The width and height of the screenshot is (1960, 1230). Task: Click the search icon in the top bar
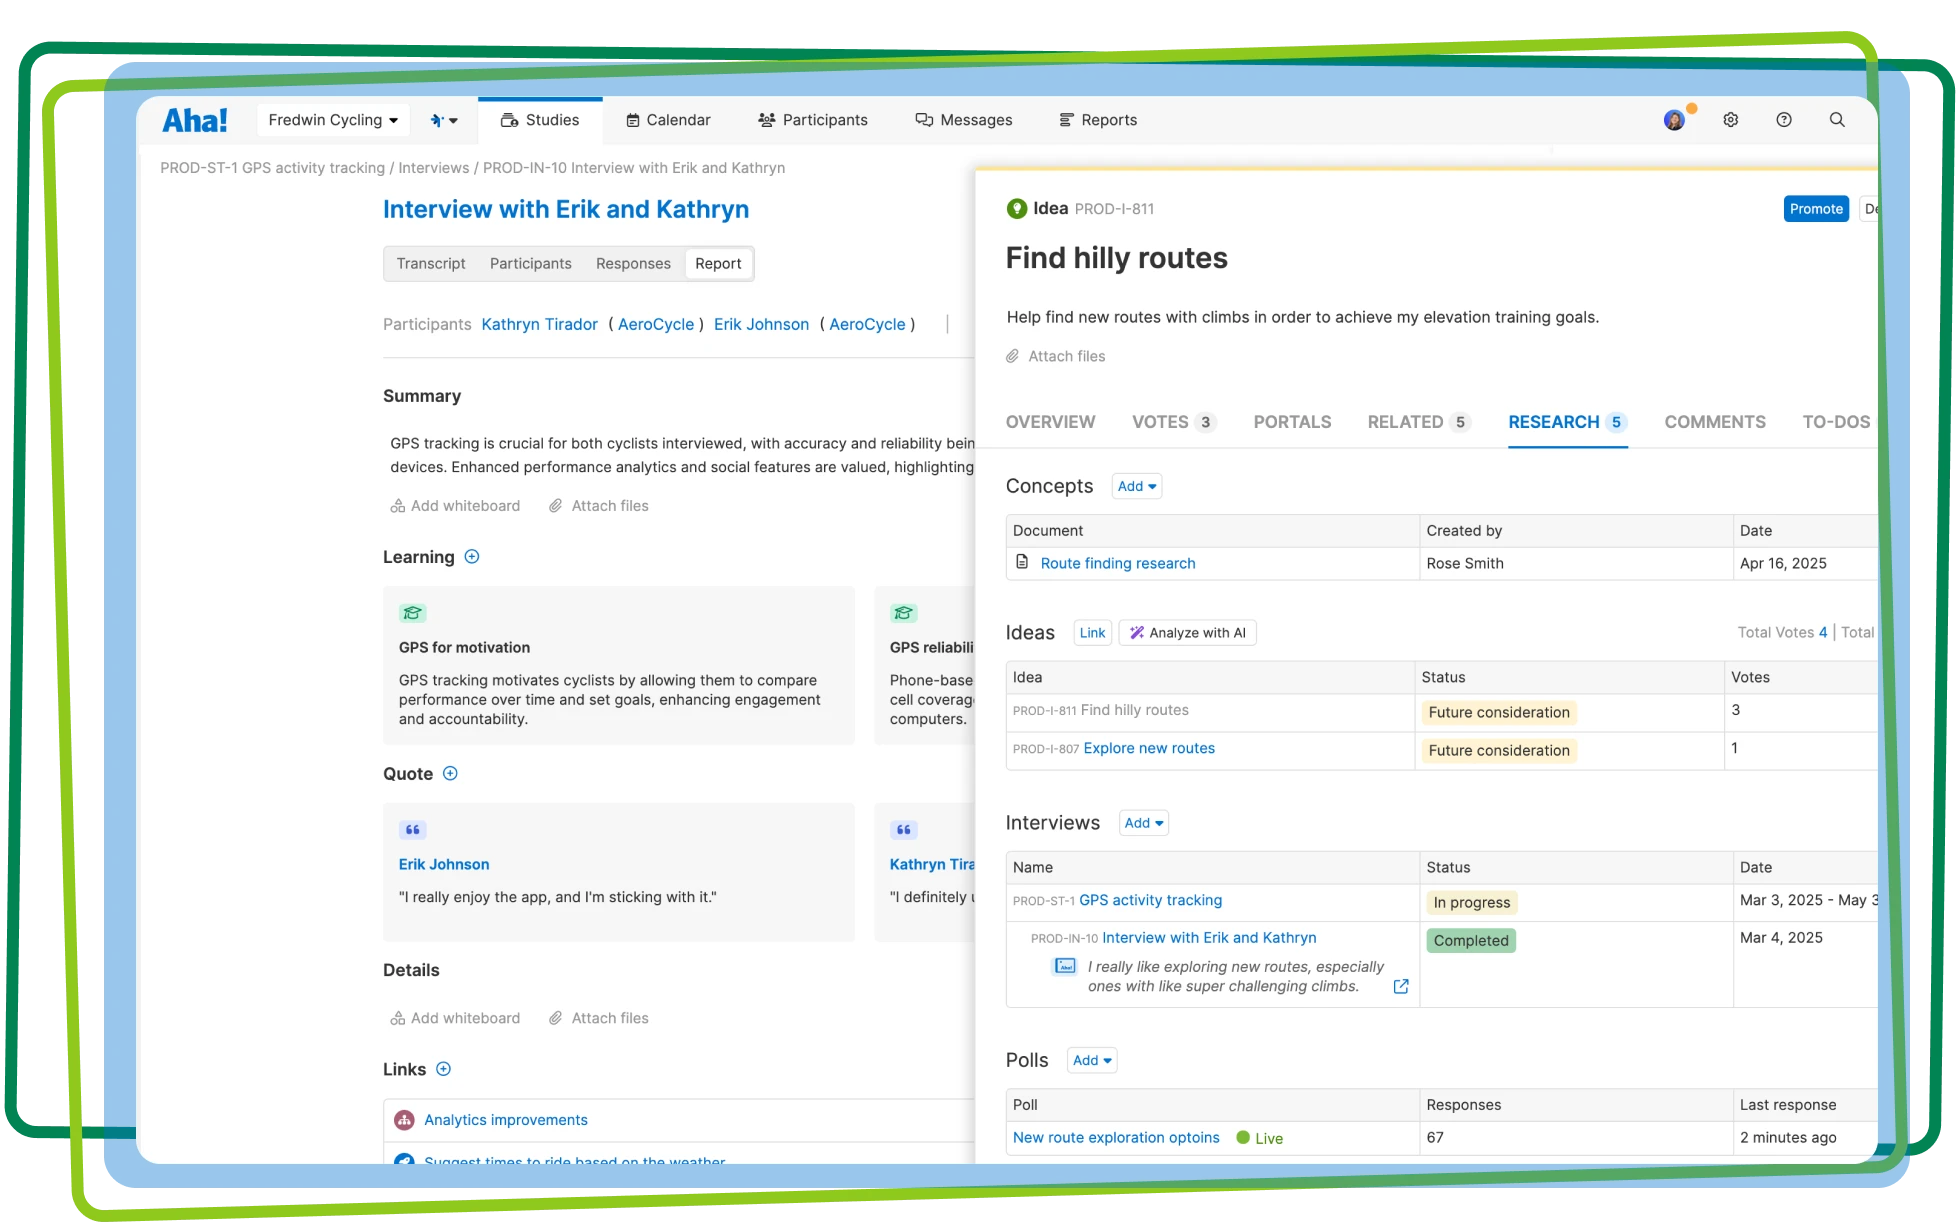click(1837, 119)
